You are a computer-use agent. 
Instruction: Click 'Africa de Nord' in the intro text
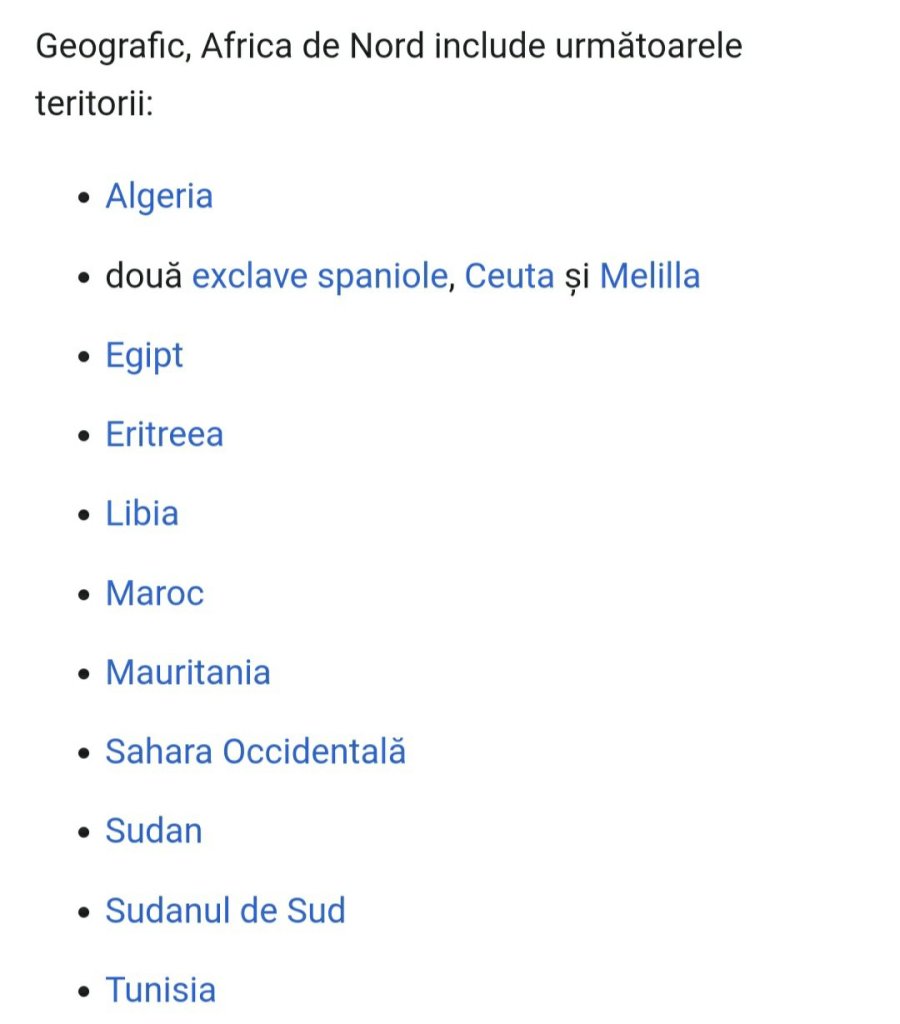pos(313,46)
